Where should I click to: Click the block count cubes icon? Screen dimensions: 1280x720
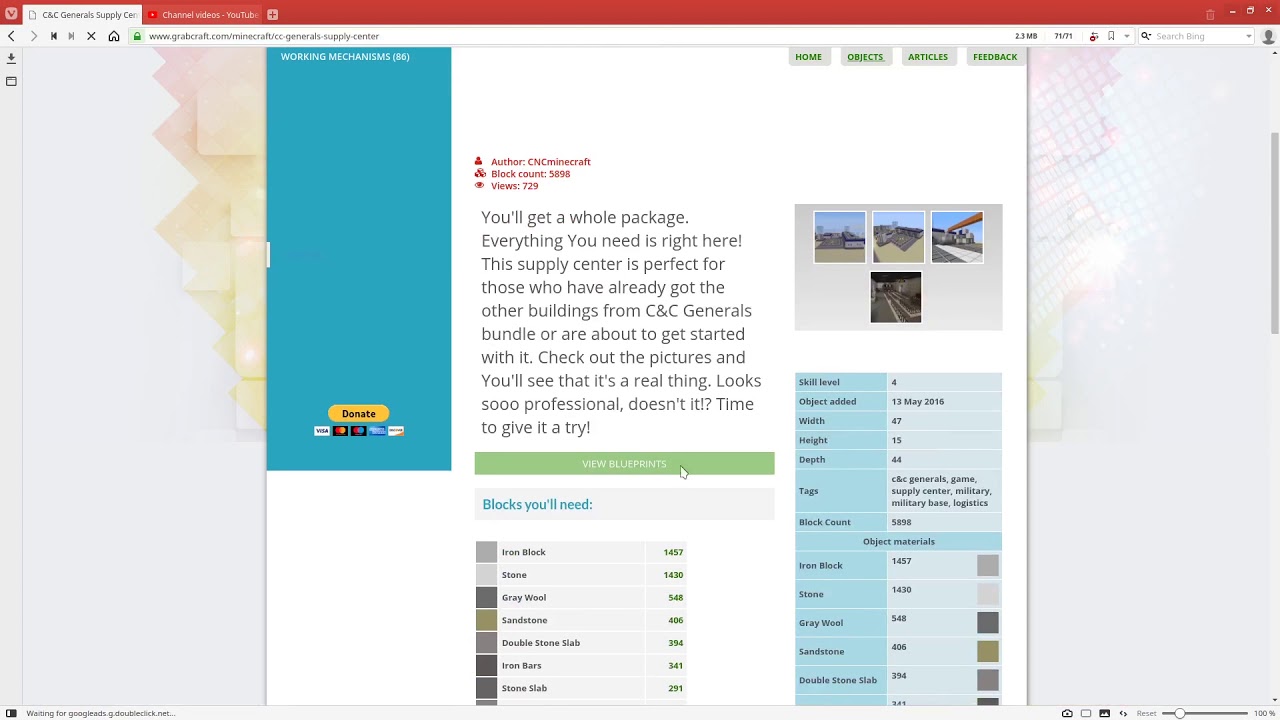click(480, 173)
